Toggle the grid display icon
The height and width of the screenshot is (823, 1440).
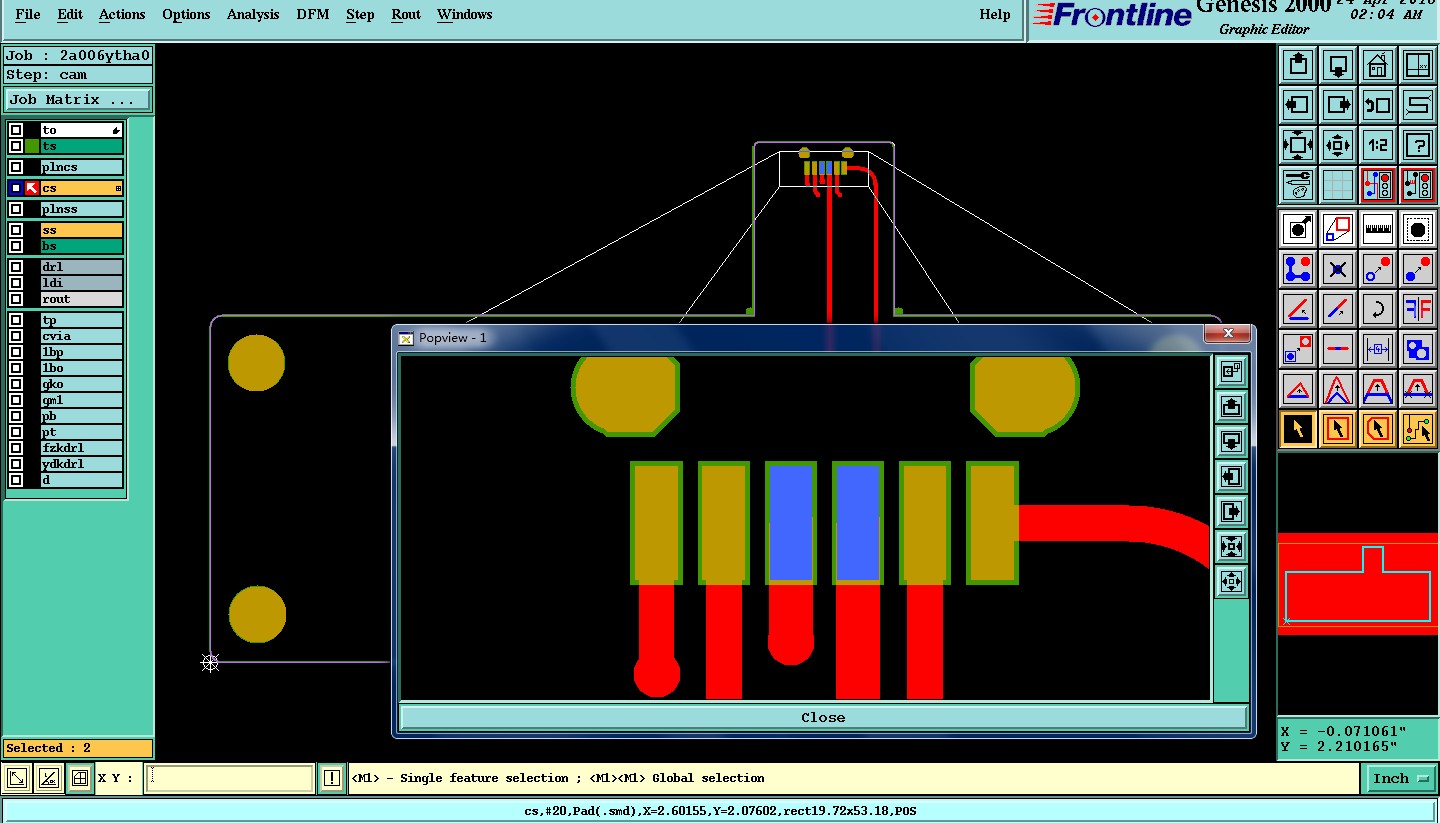[1338, 185]
